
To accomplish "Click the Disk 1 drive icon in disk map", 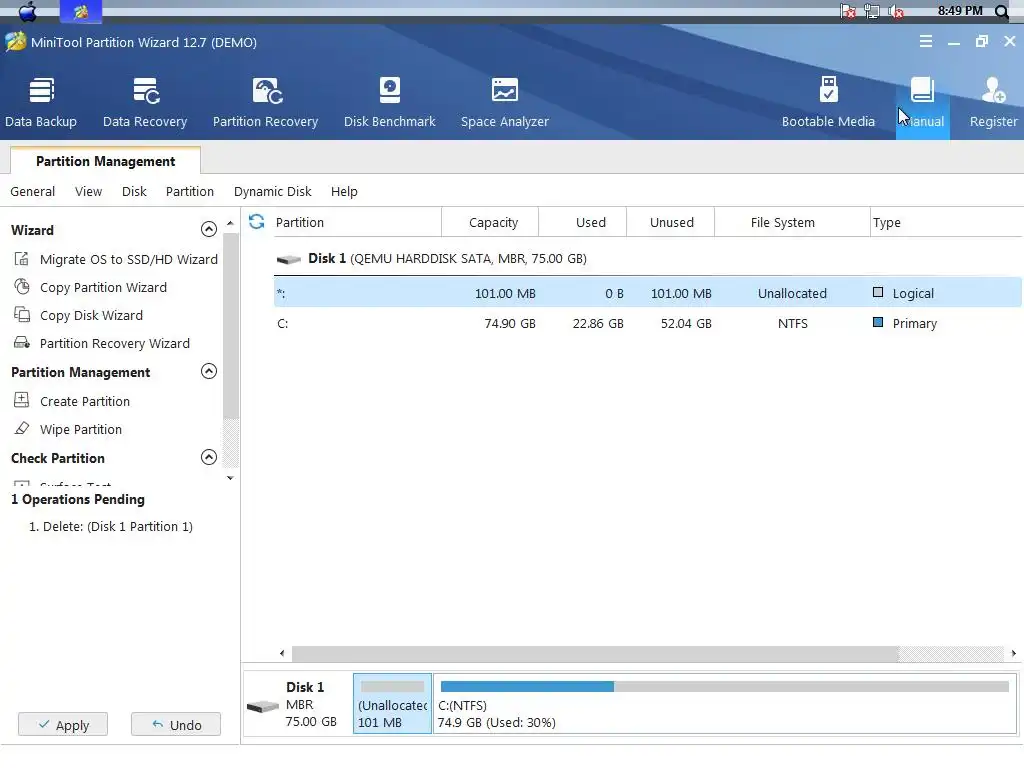I will click(x=263, y=707).
